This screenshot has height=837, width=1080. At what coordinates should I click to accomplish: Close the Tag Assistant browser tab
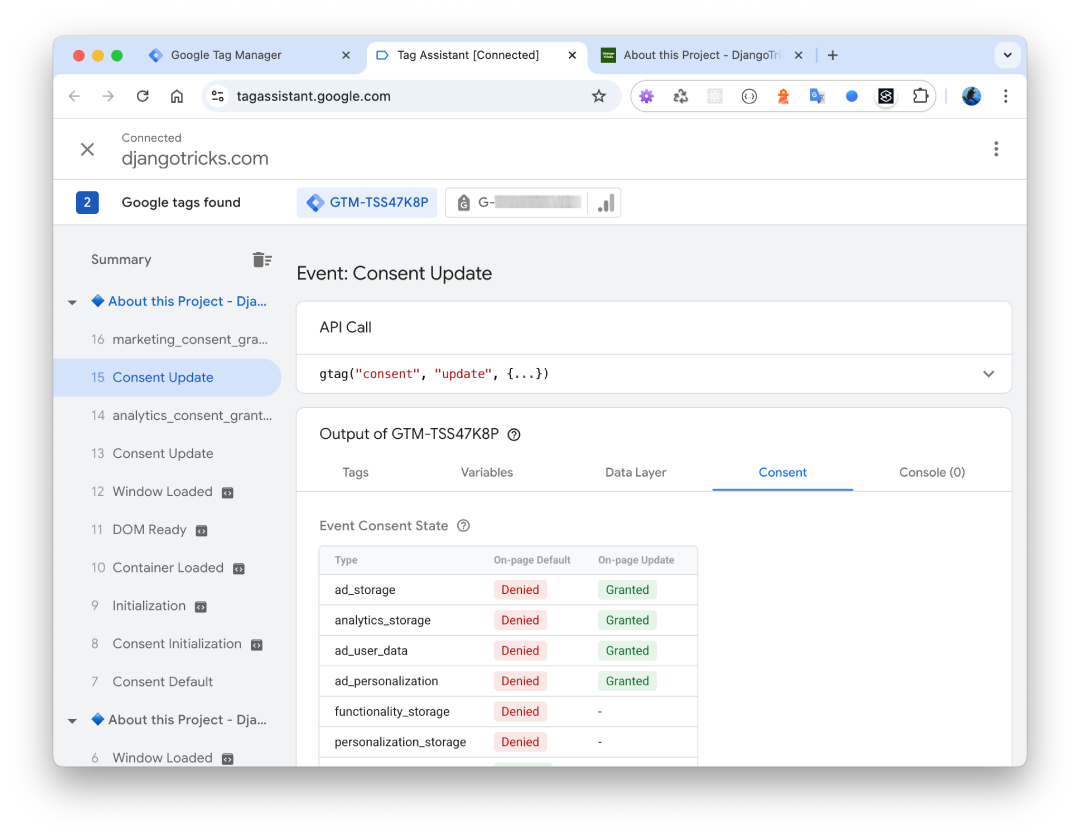(x=572, y=55)
